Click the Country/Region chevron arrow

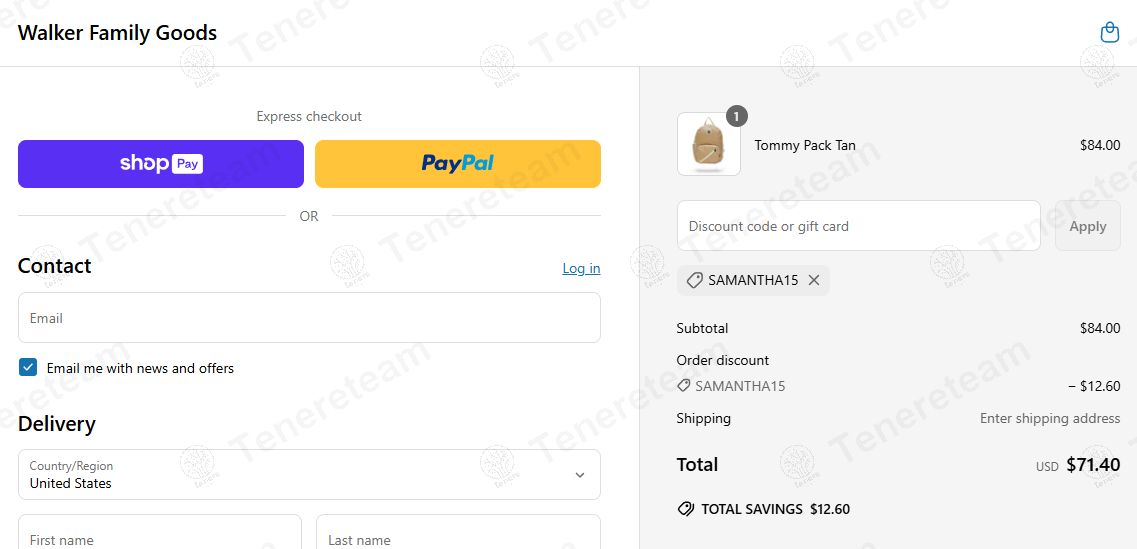pyautogui.click(x=580, y=475)
